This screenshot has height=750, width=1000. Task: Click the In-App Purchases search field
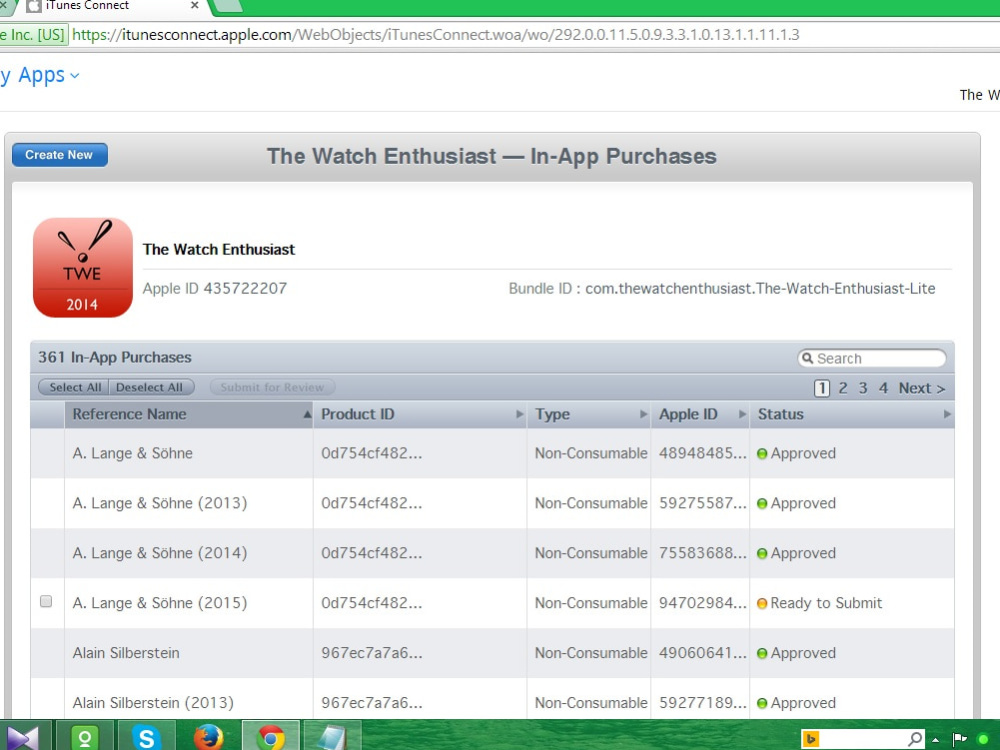[x=872, y=358]
